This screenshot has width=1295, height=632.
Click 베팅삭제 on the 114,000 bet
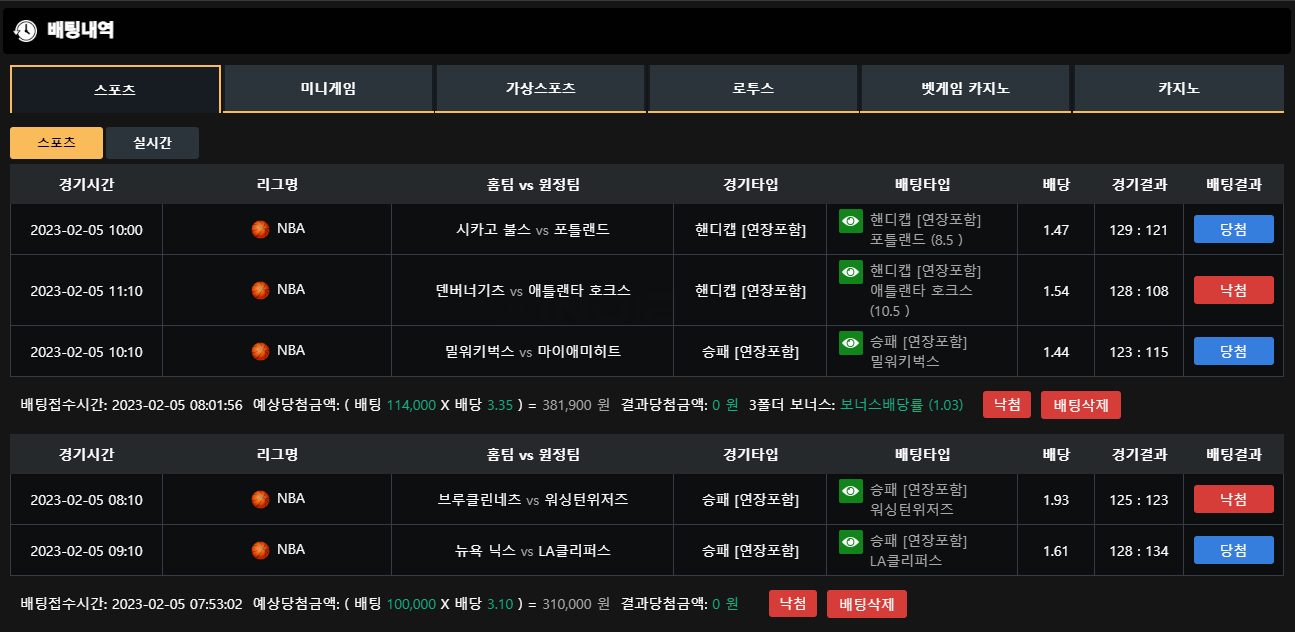(1081, 405)
